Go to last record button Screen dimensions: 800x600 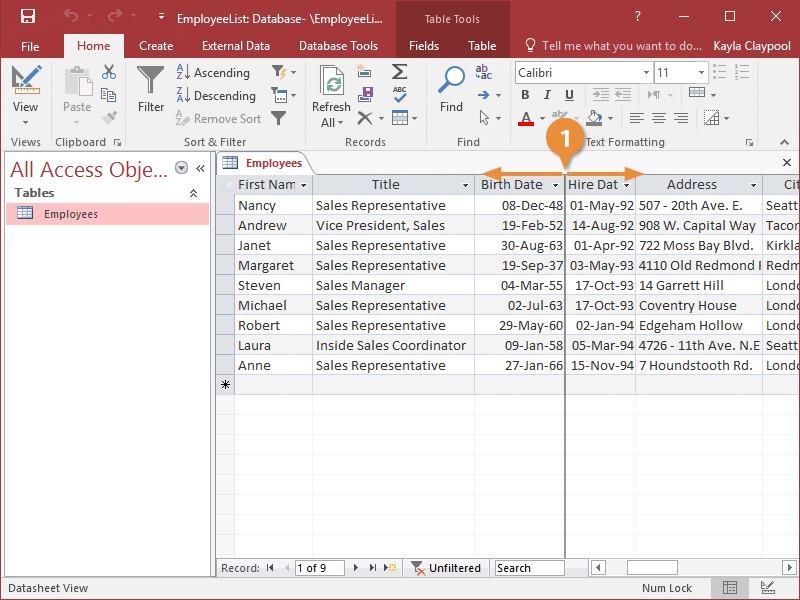click(373, 568)
